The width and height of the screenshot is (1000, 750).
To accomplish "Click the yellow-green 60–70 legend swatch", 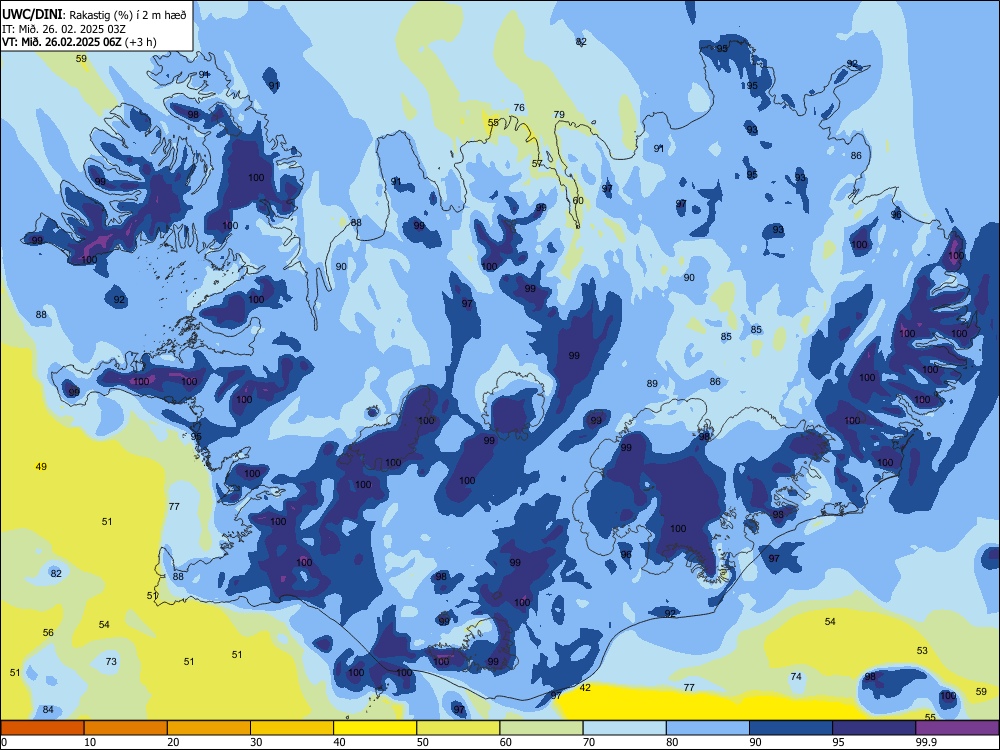I will point(541,728).
